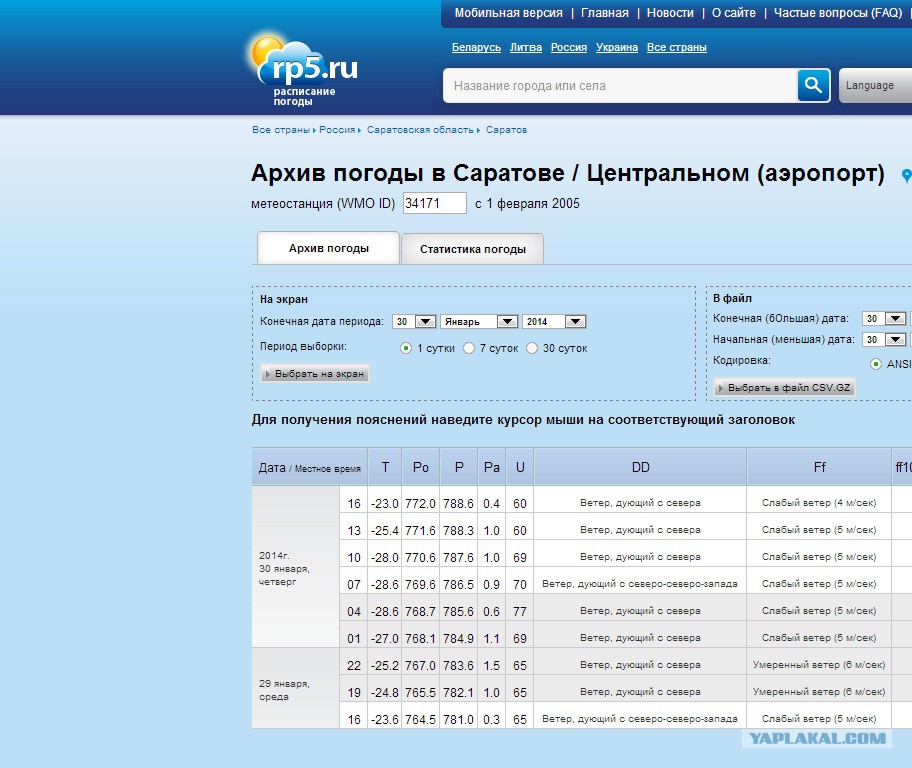Select the 1 сутки radio button
Image resolution: width=912 pixels, height=768 pixels.
[x=406, y=348]
